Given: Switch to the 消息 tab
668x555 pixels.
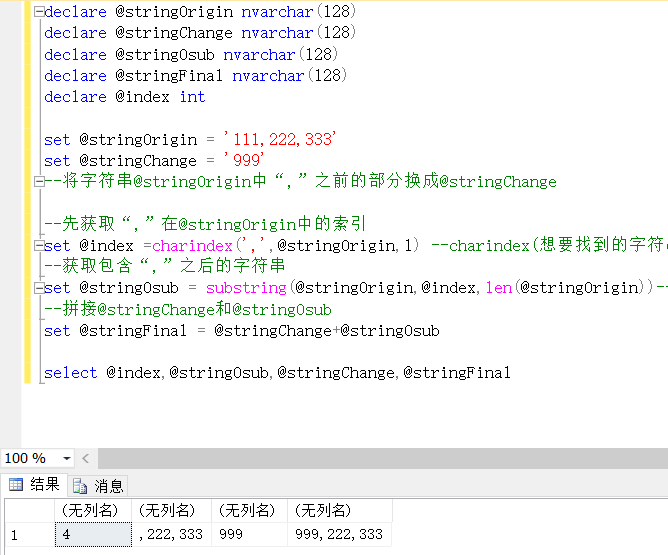Looking at the screenshot, I should point(98,486).
